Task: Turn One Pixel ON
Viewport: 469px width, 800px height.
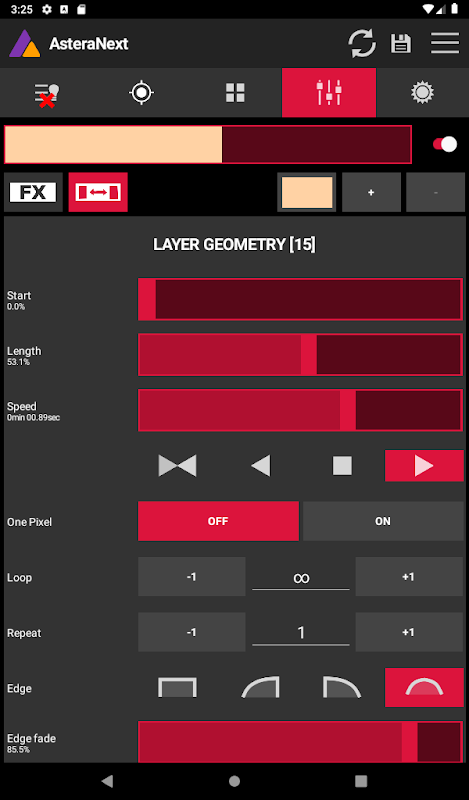Action: (383, 521)
